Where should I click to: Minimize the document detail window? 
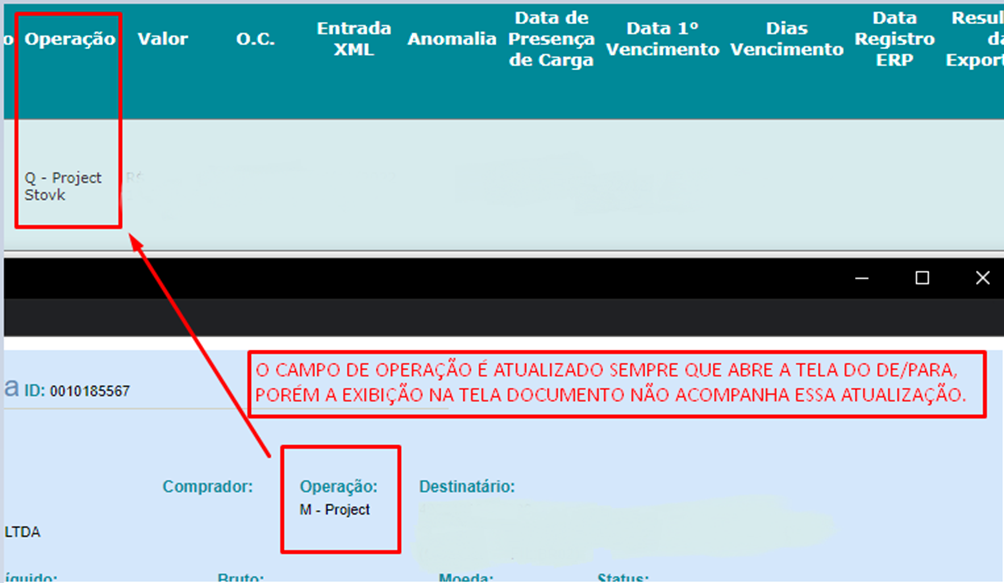(863, 278)
